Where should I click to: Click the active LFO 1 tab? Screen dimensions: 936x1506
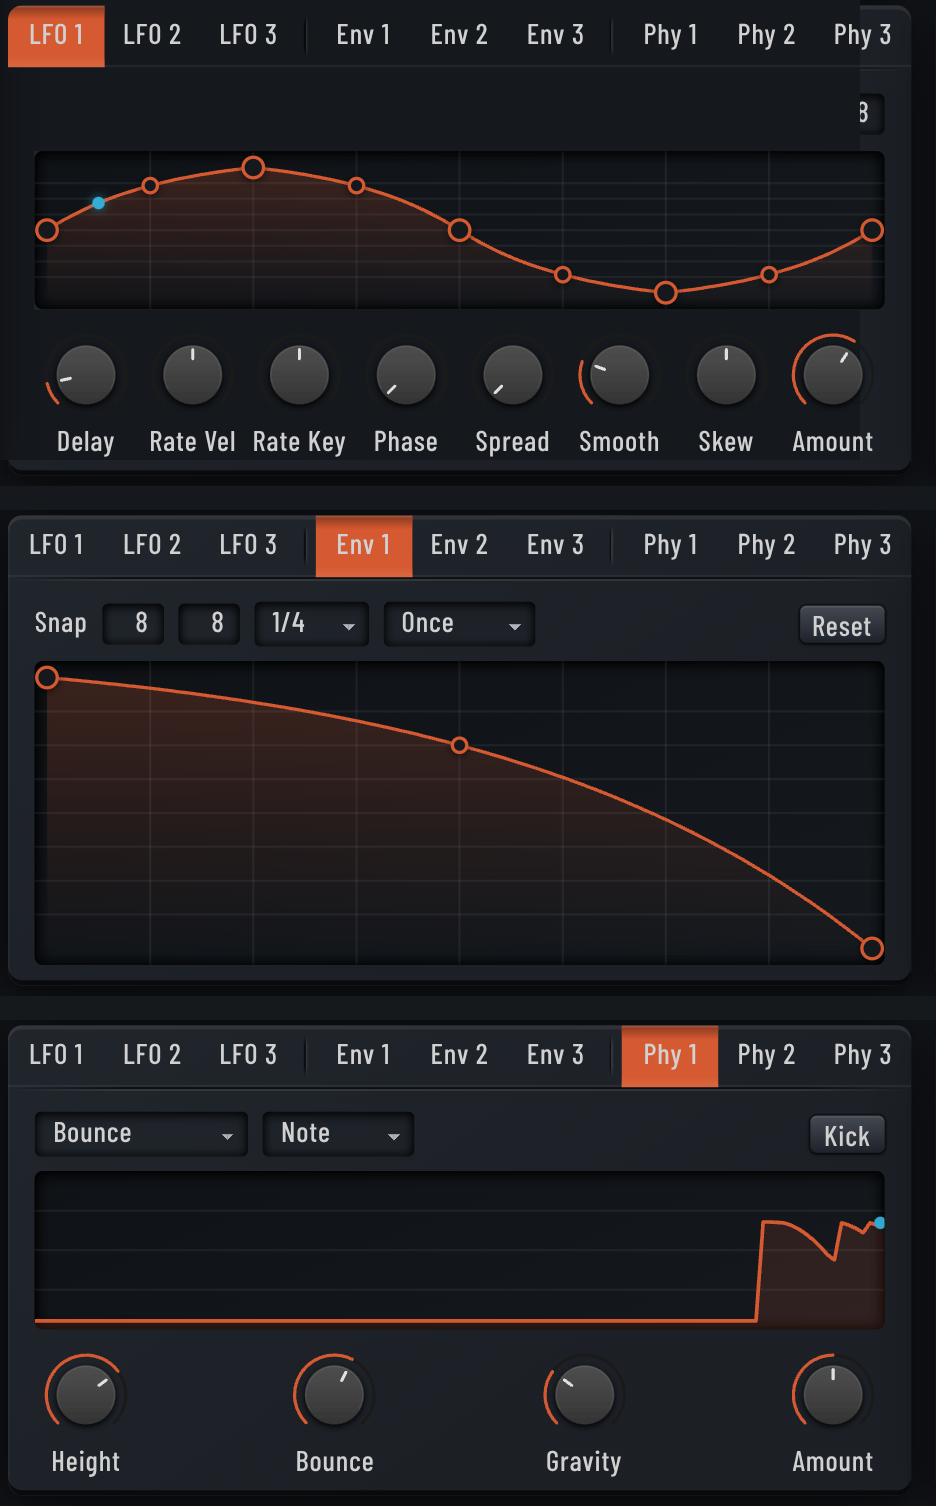click(56, 35)
